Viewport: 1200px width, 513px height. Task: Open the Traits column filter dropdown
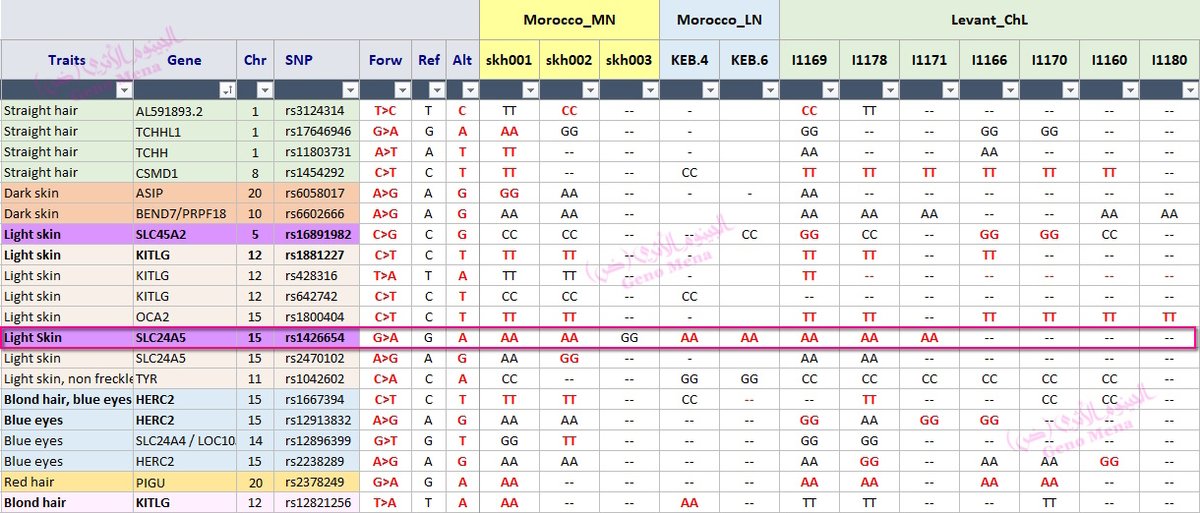pos(123,90)
